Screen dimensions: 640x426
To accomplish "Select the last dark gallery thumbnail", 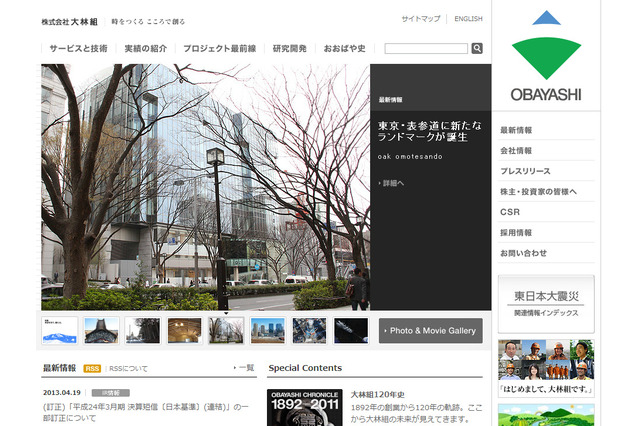I will point(350,330).
